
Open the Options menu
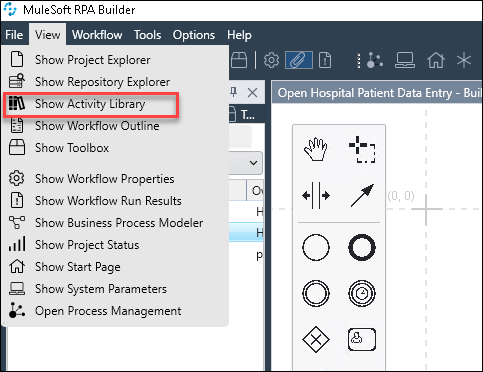point(194,35)
